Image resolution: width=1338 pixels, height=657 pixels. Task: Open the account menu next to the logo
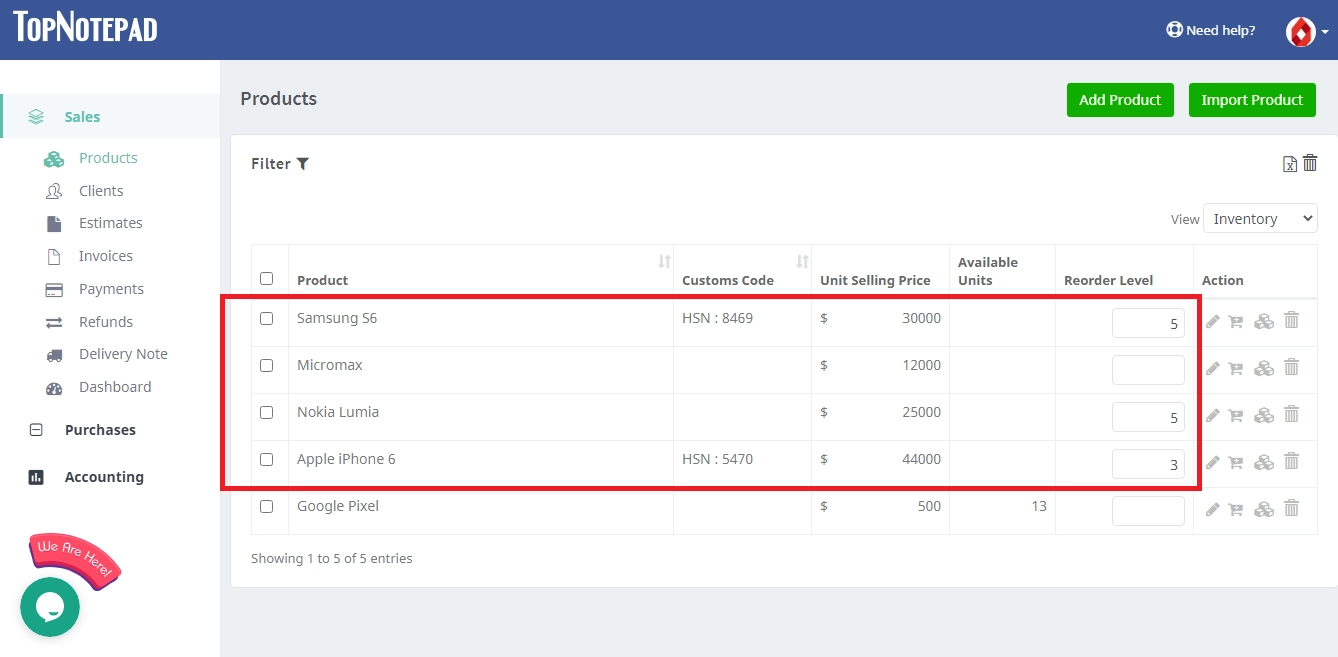(1306, 30)
